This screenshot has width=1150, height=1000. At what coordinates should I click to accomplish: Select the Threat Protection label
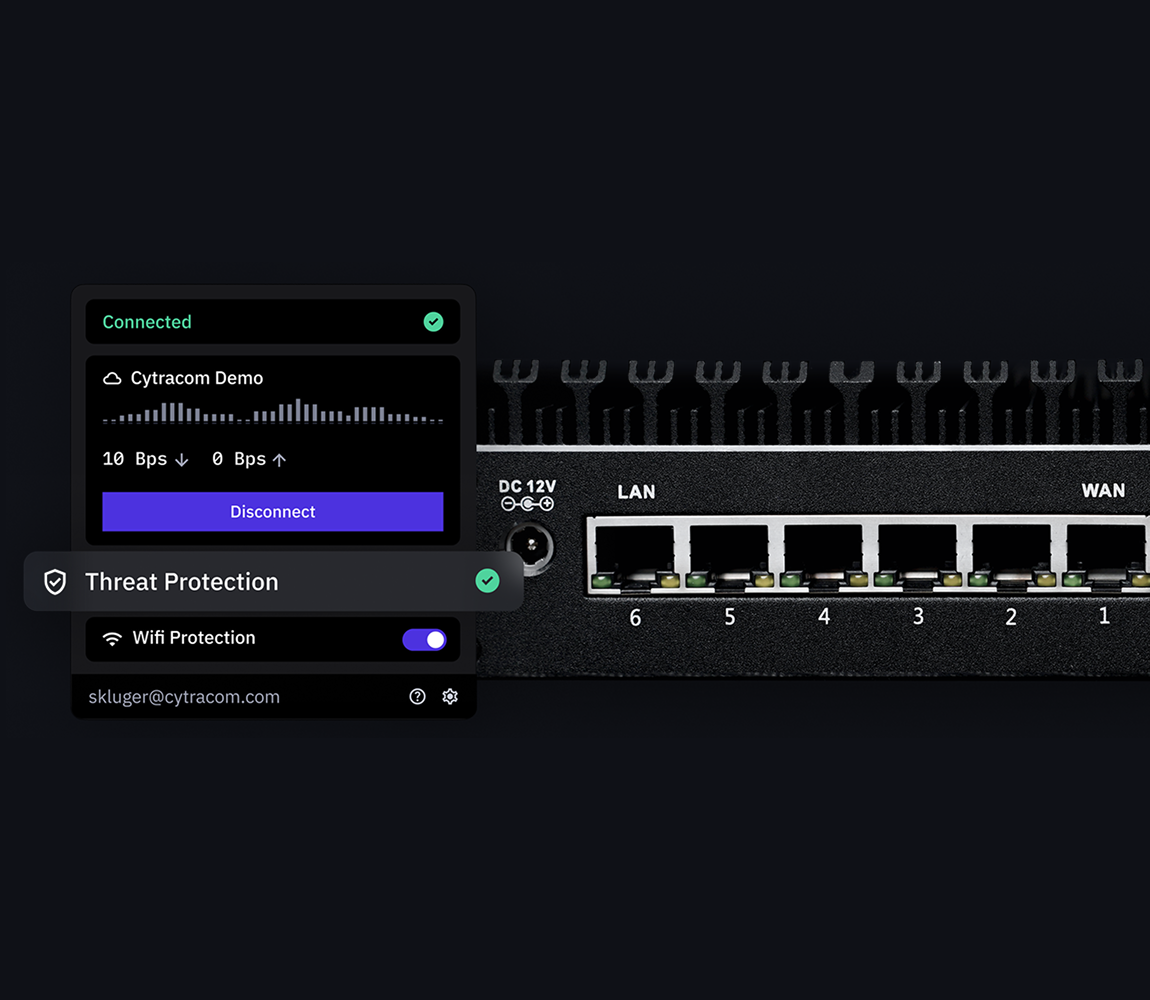[182, 582]
